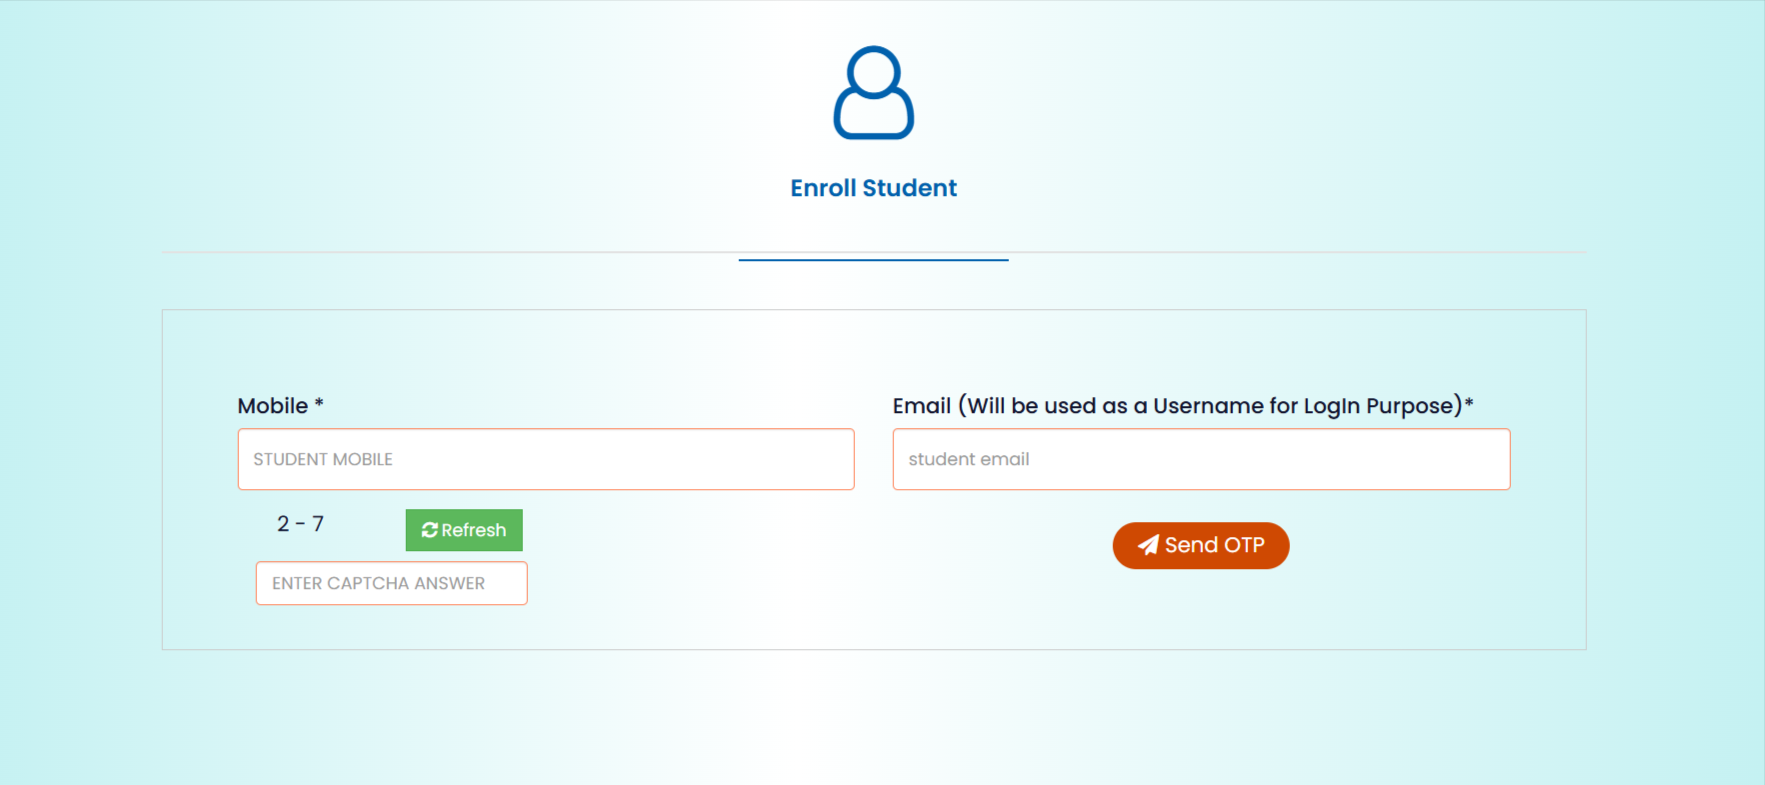1765x785 pixels.
Task: Select the Enroll Student heading tab
Action: click(x=873, y=188)
